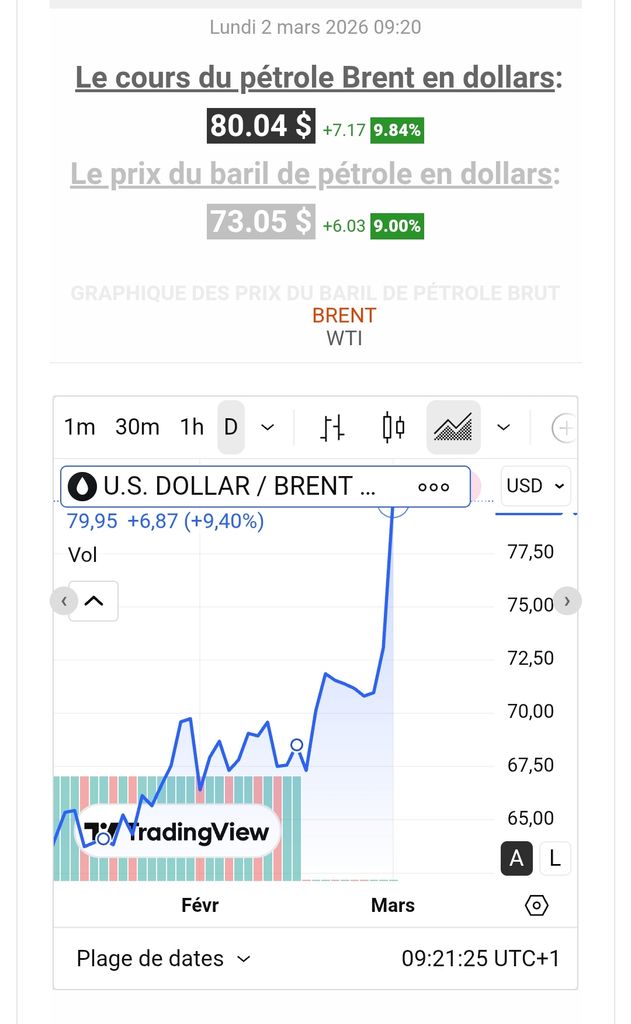631x1024 pixels.
Task: Expand the timeframe dropdown chevron
Action: pos(267,428)
